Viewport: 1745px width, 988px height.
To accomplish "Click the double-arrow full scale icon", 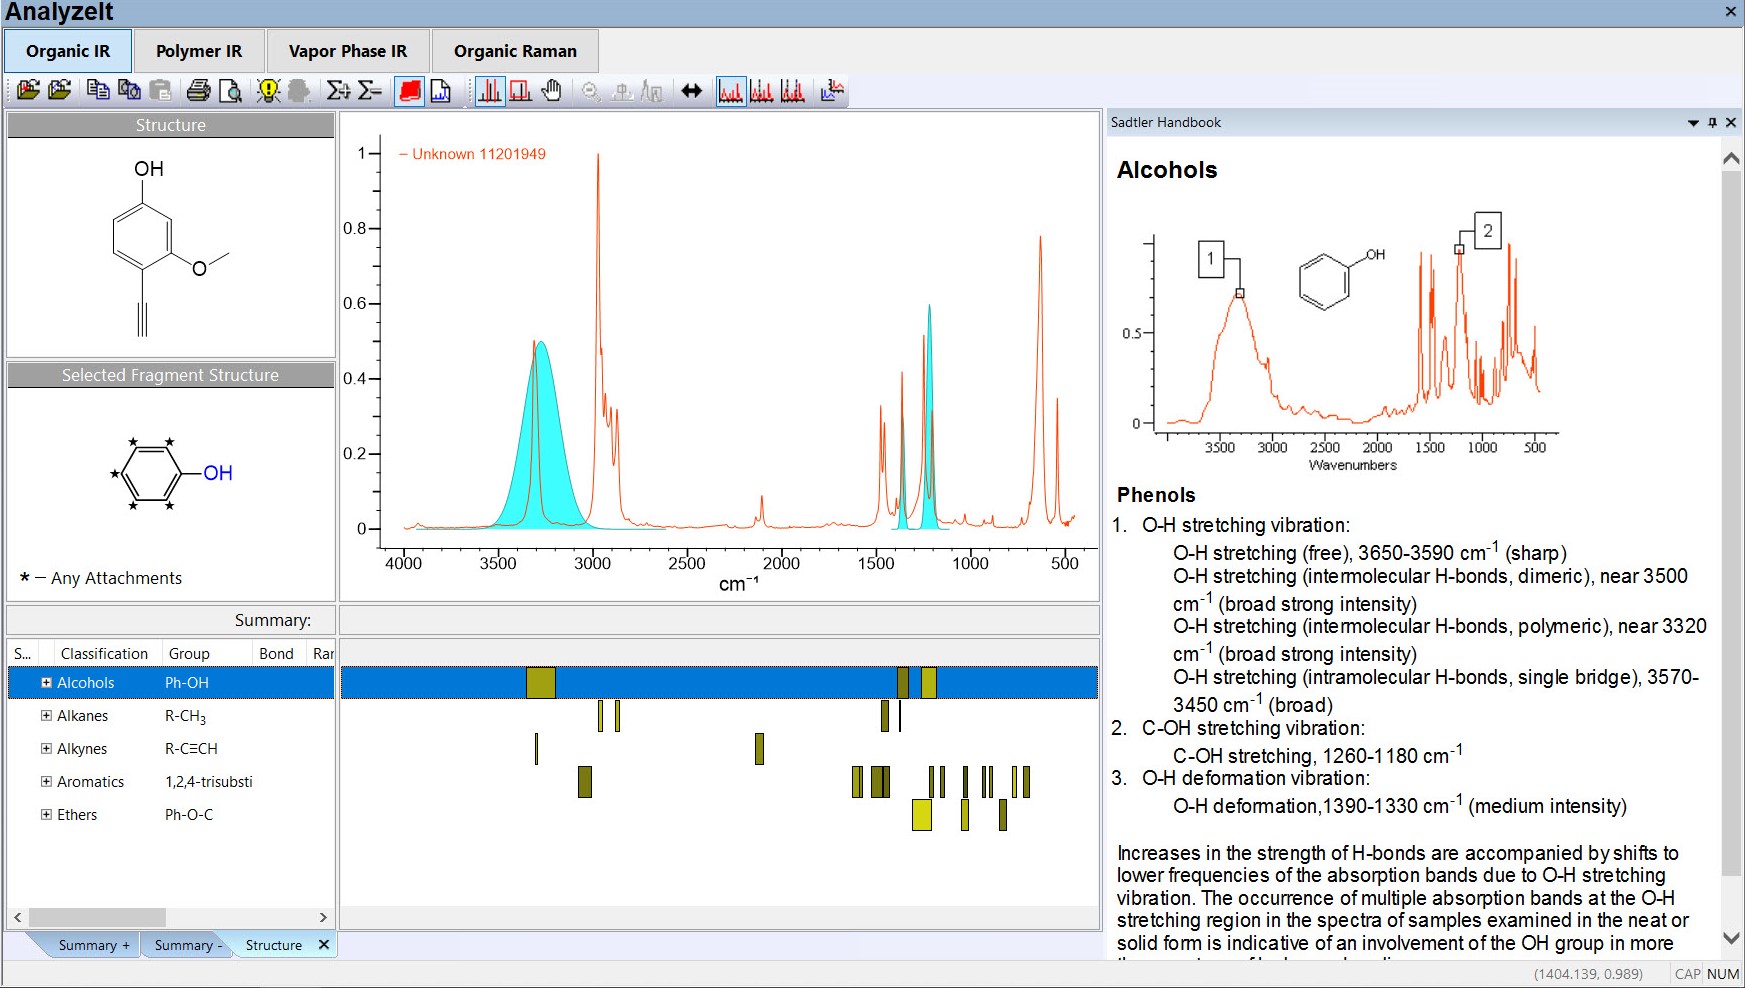I will point(691,91).
